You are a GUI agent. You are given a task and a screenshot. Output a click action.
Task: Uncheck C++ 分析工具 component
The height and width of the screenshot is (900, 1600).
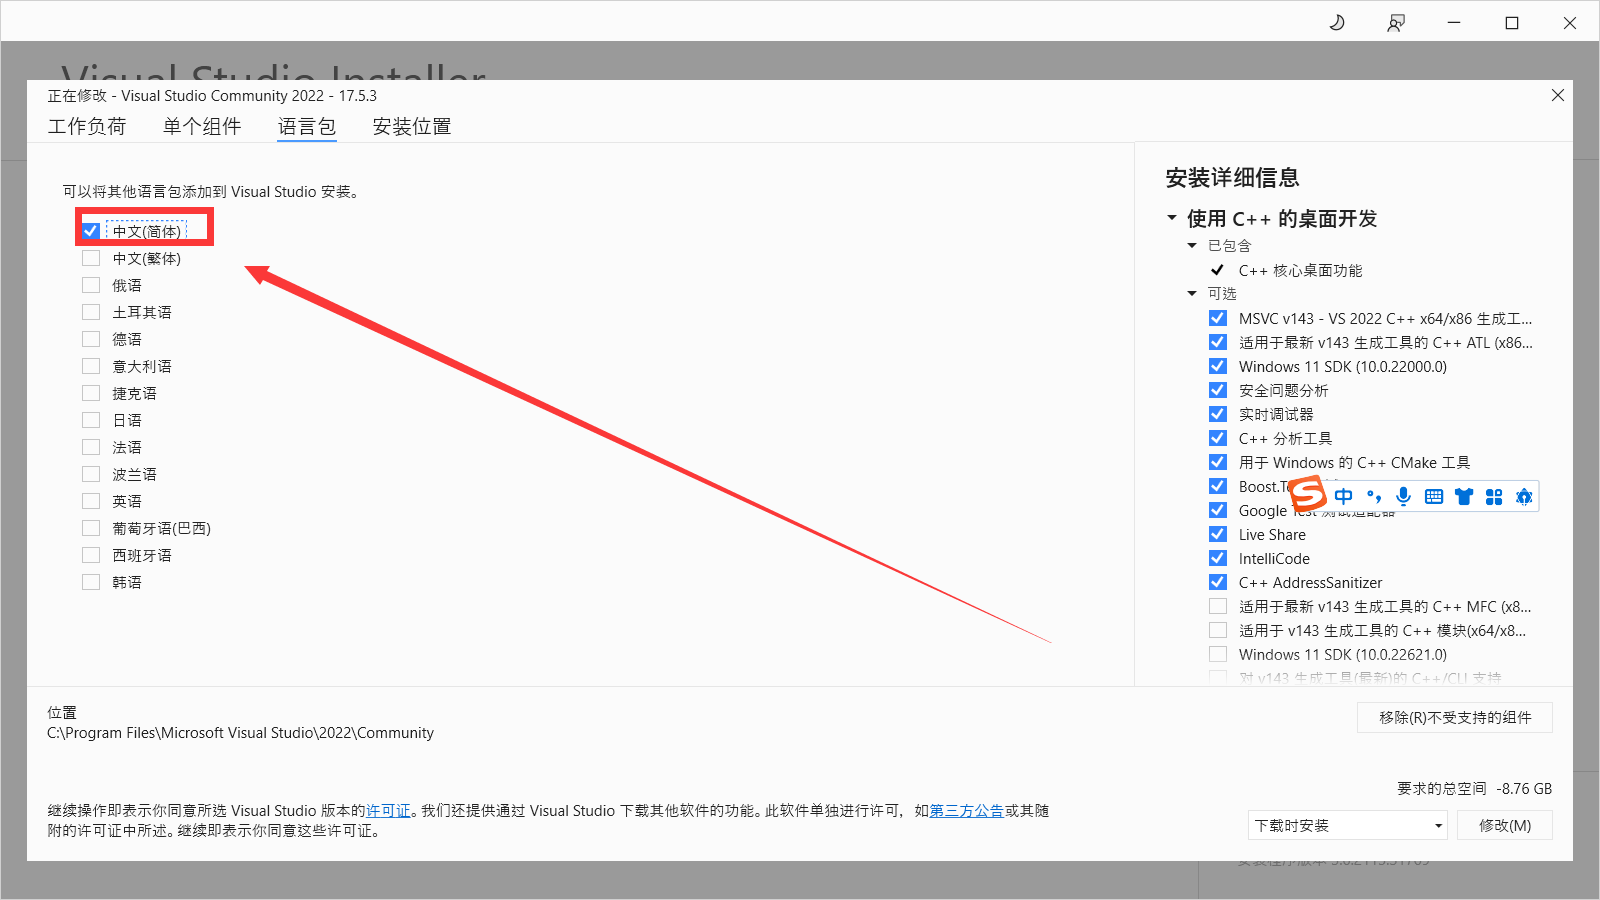tap(1218, 438)
